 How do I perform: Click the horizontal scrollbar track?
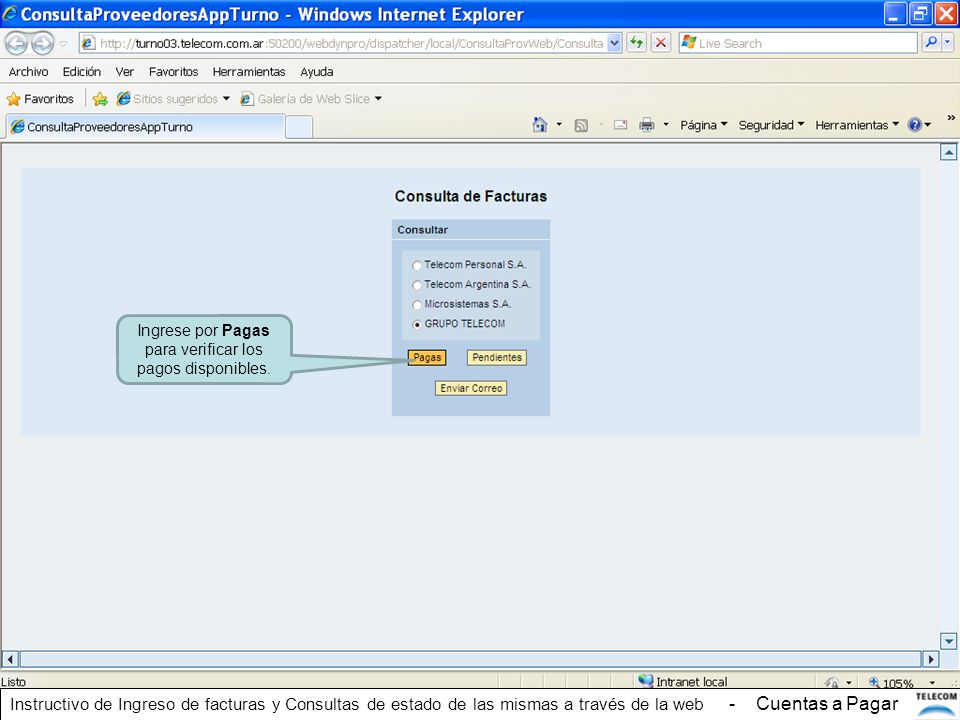coord(470,659)
